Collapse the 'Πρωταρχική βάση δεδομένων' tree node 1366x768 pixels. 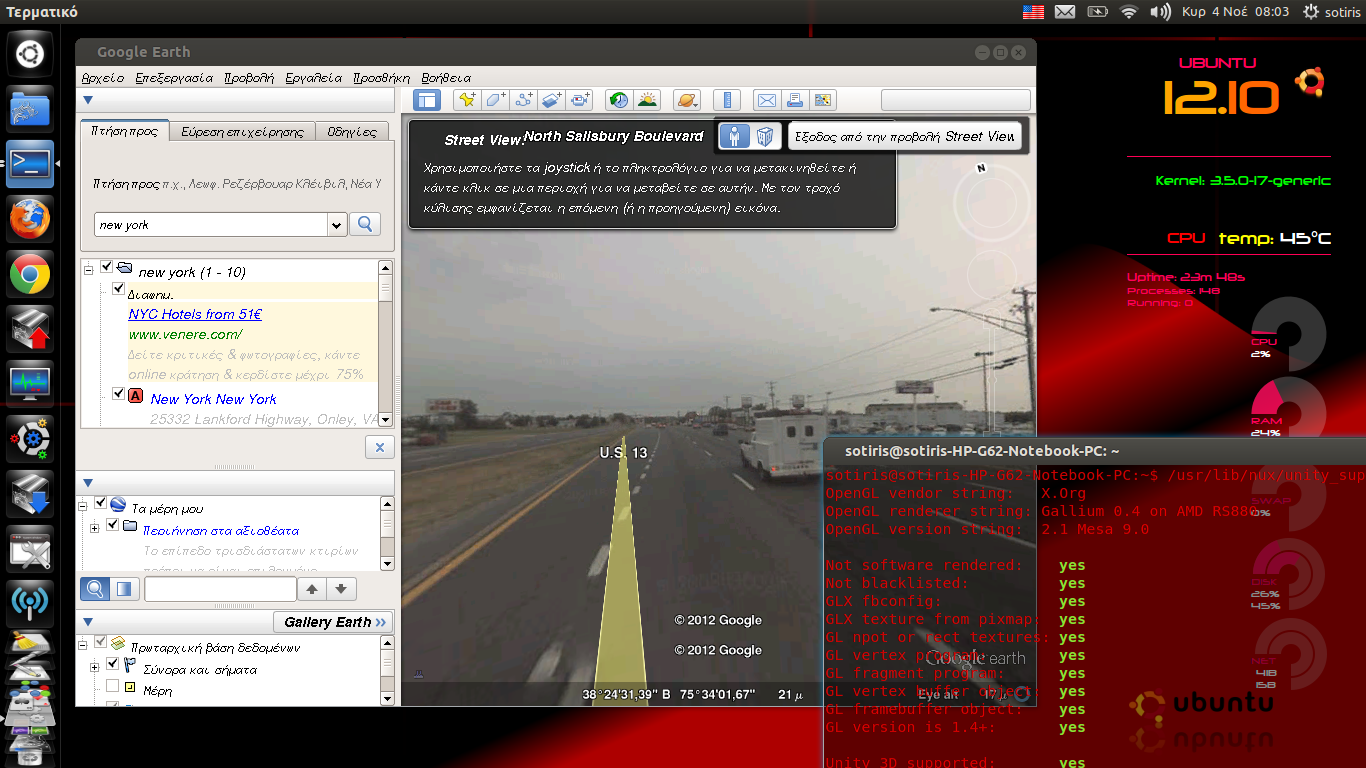pyautogui.click(x=82, y=643)
